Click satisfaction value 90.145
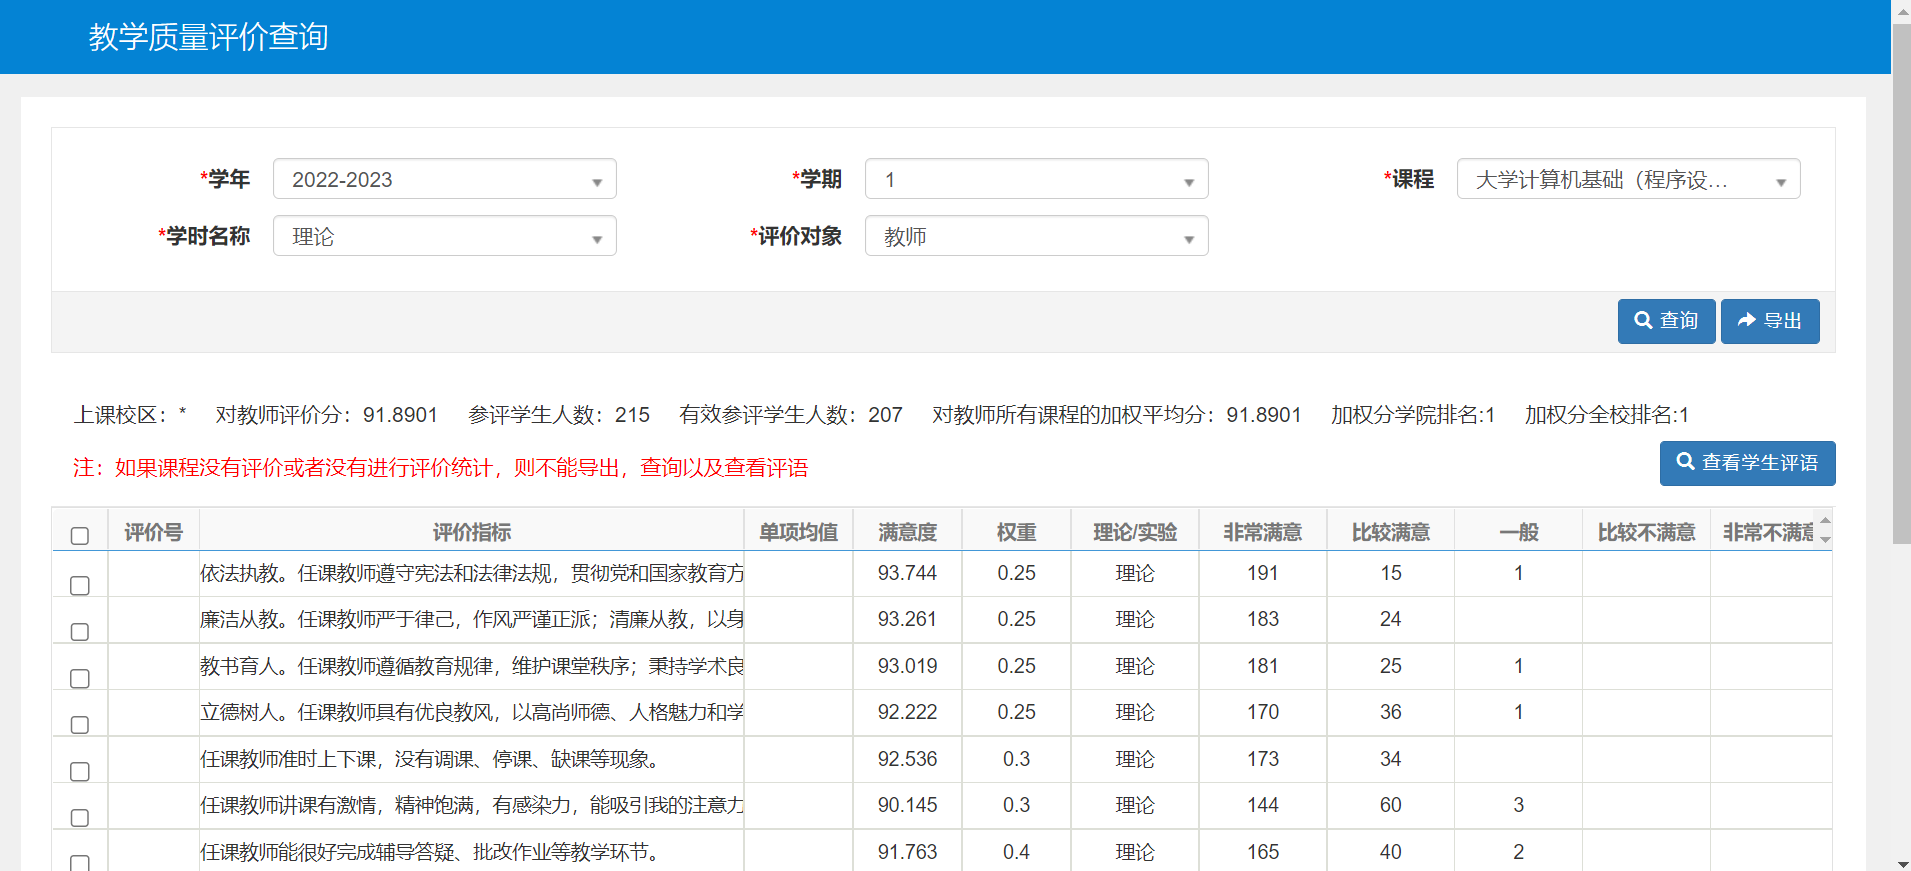 (907, 805)
